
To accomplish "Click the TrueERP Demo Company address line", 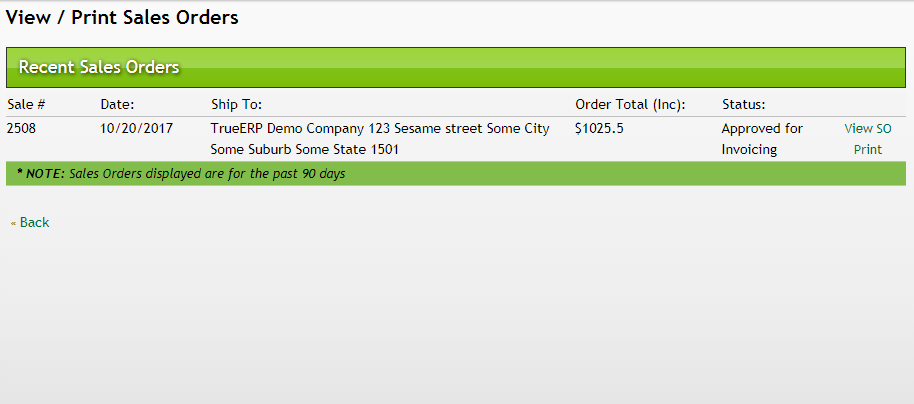I will (379, 129).
